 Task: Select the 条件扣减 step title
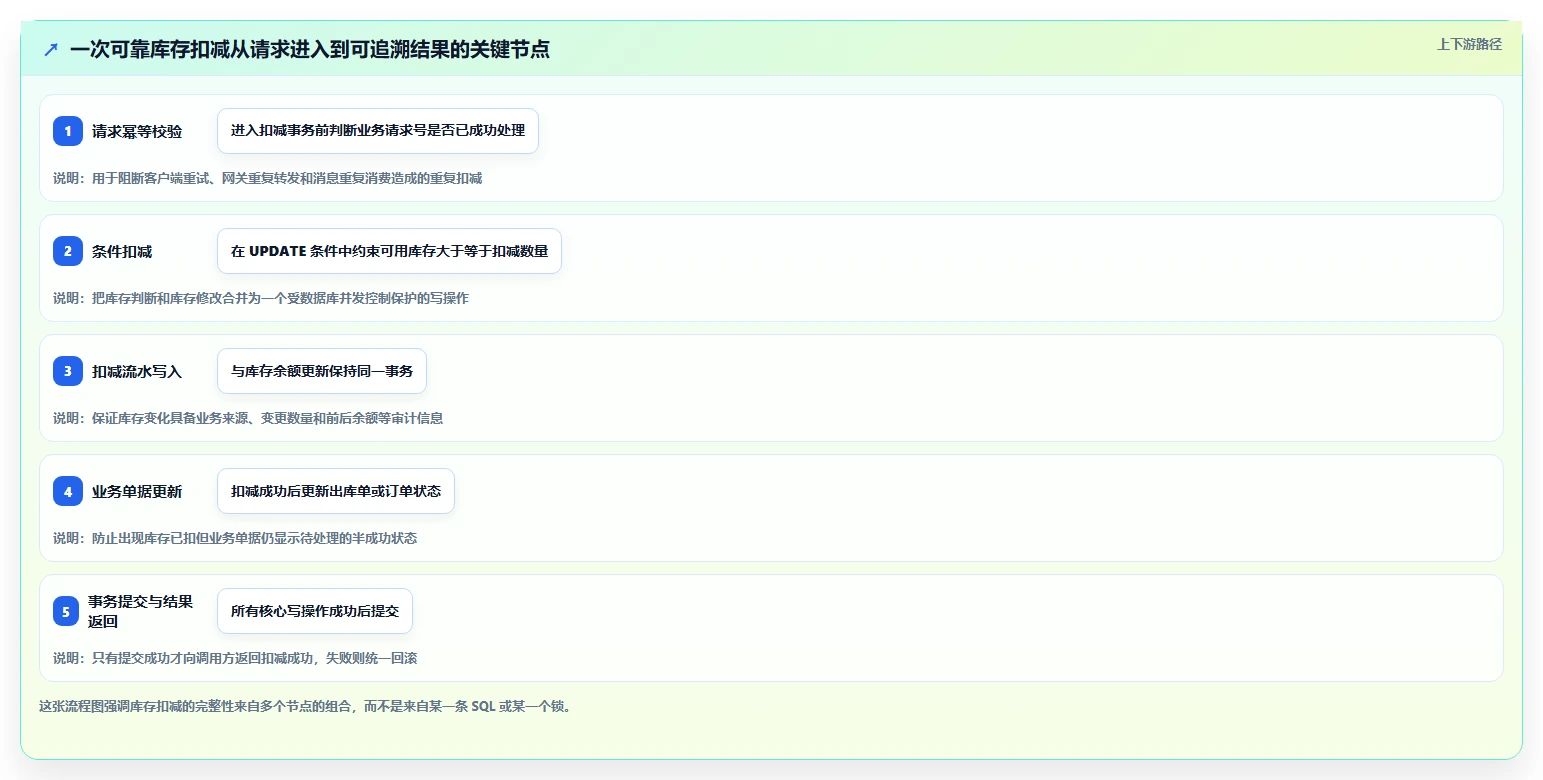click(122, 251)
